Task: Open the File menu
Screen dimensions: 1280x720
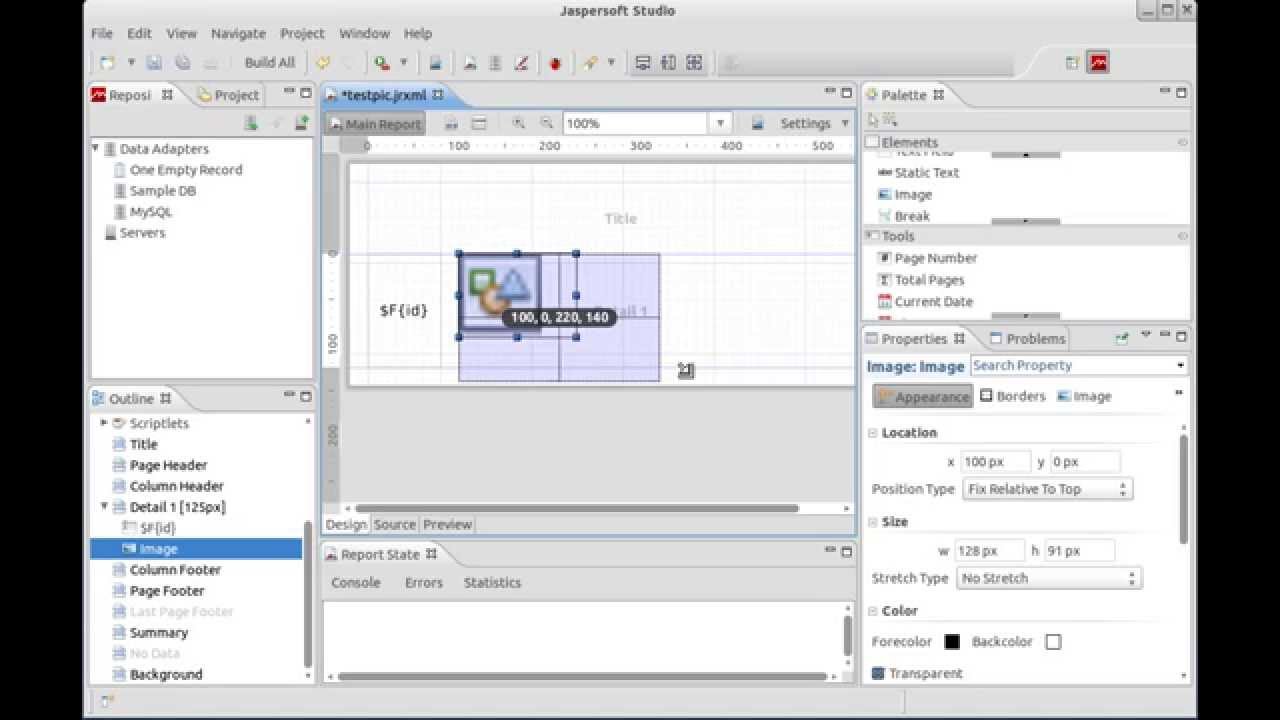Action: tap(102, 33)
